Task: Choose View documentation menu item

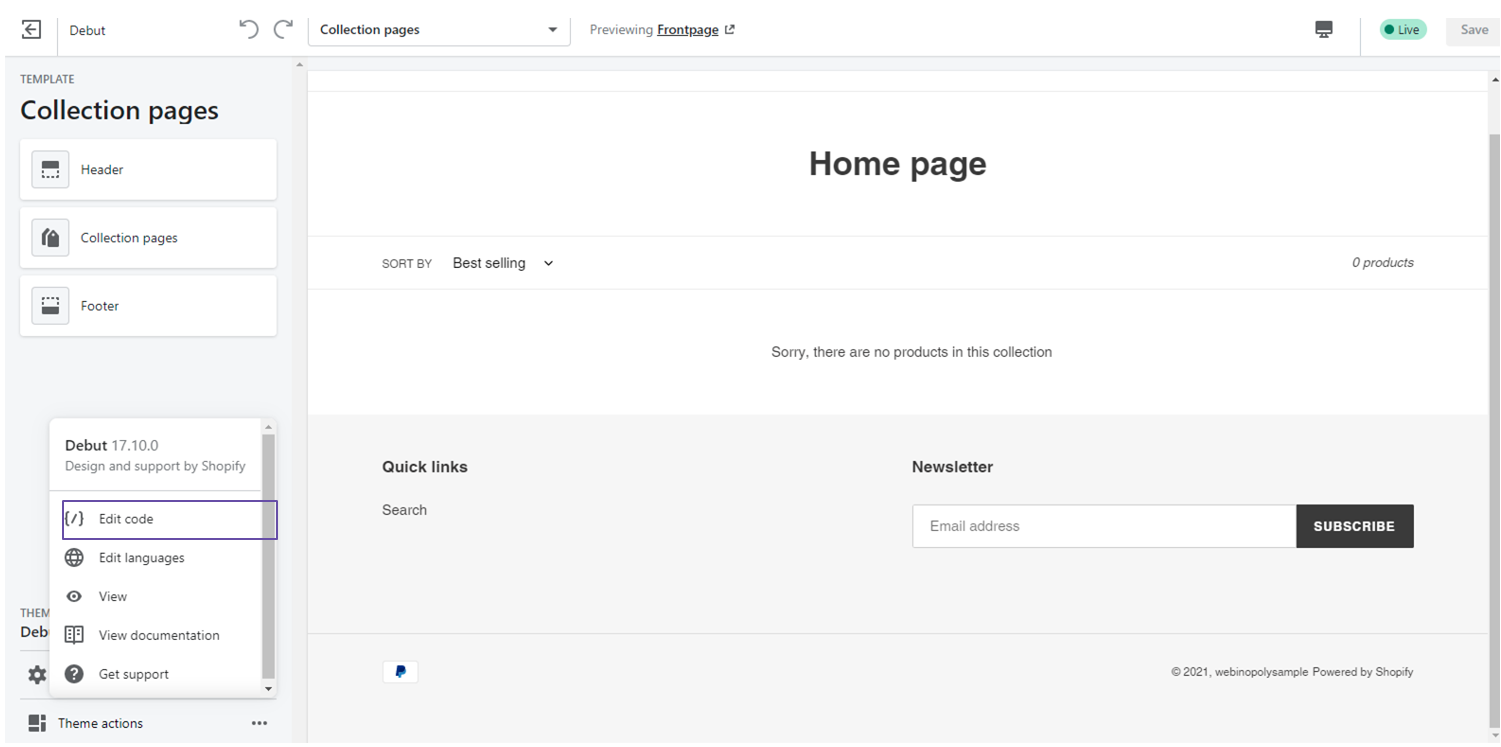Action: (x=158, y=635)
